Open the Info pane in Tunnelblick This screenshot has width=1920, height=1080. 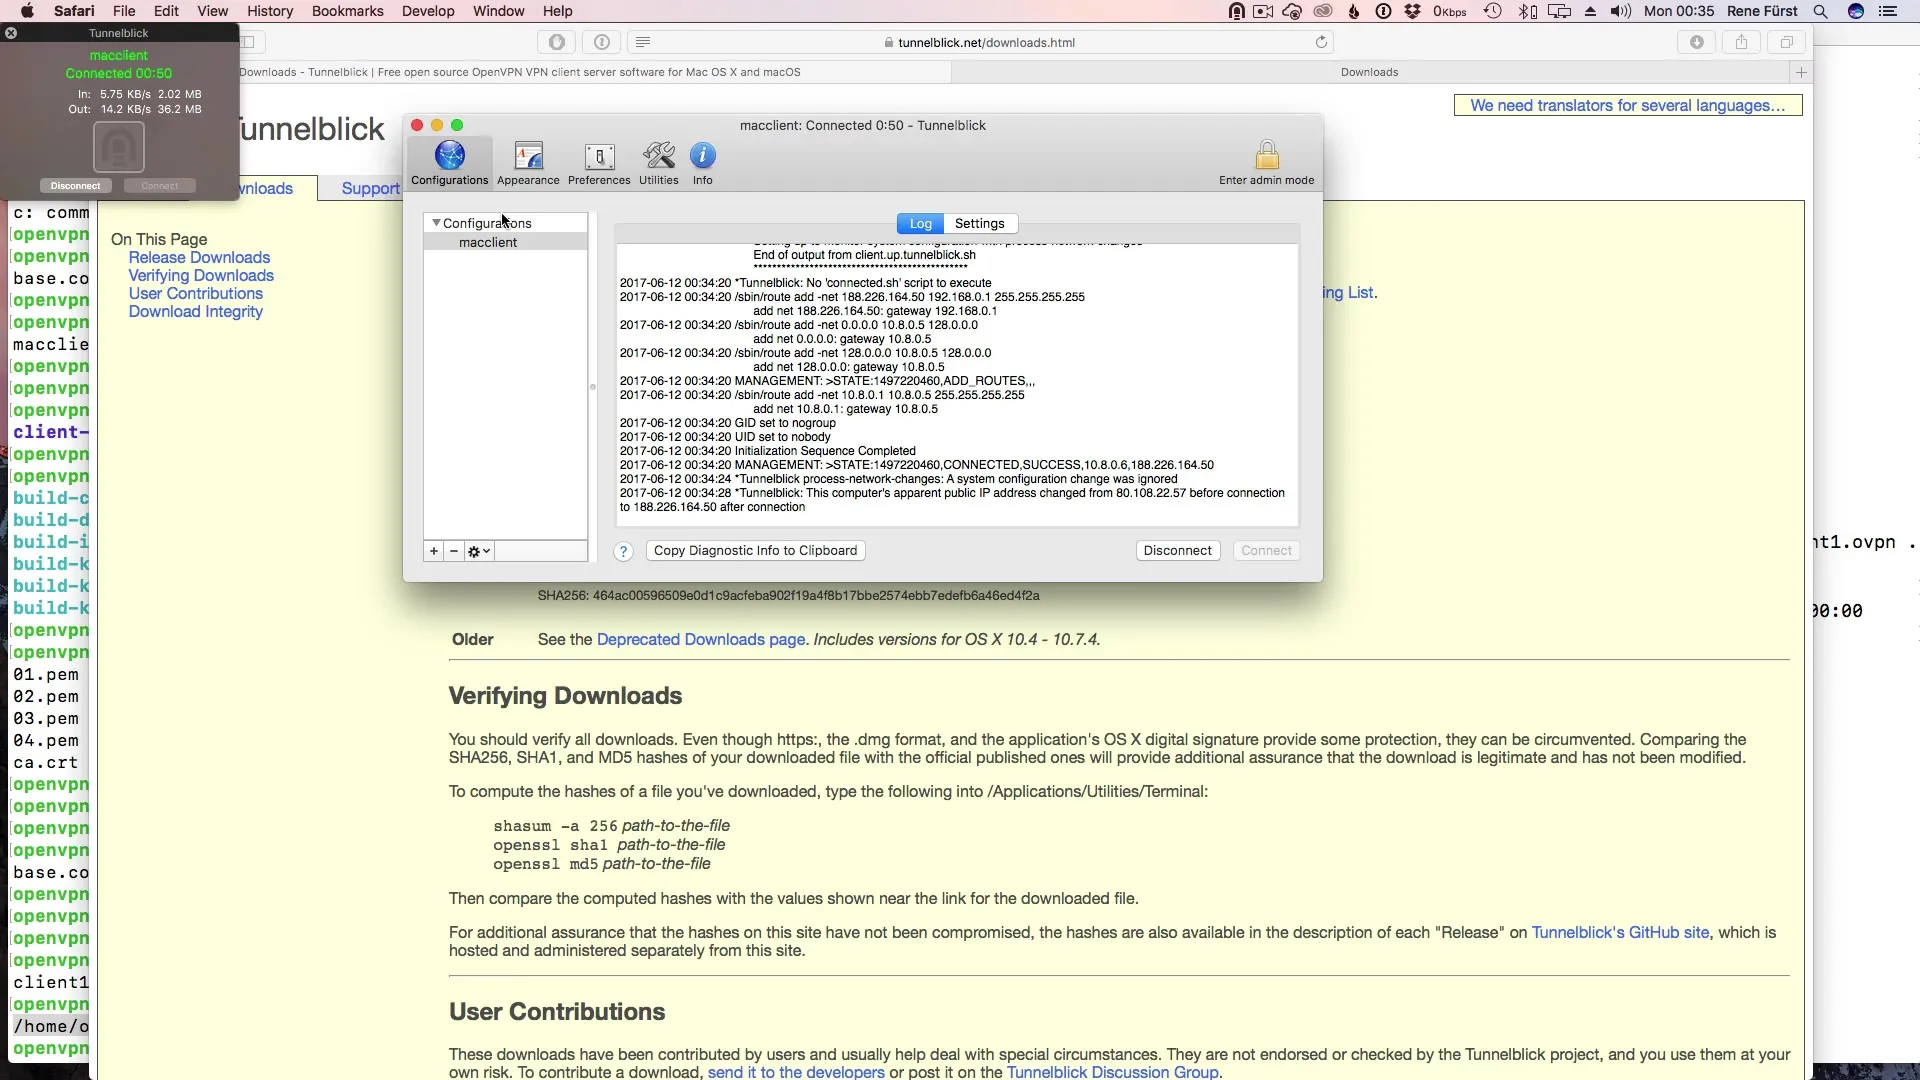(x=703, y=163)
